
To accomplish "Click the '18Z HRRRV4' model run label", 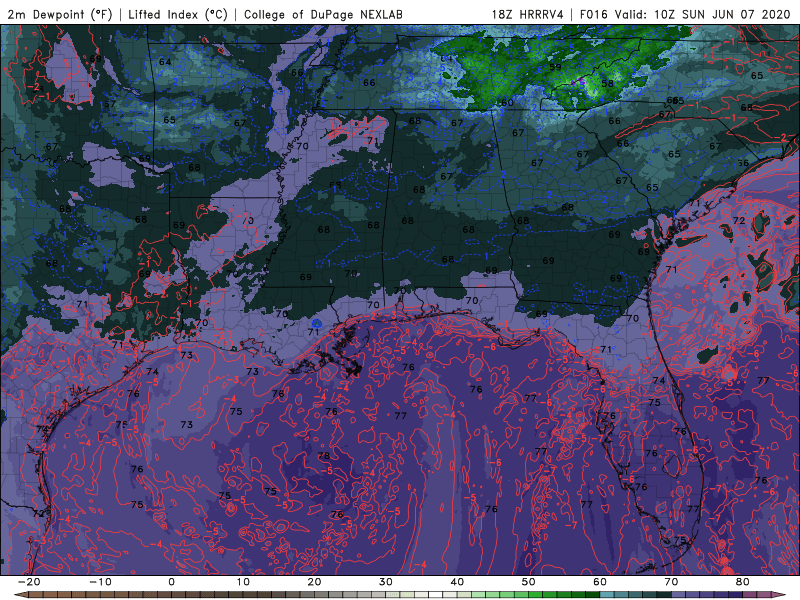I will tap(528, 14).
